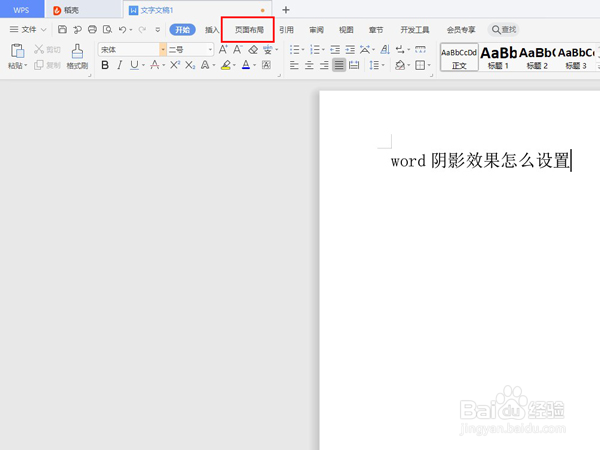Decrease indent with the outdent icon

335,49
